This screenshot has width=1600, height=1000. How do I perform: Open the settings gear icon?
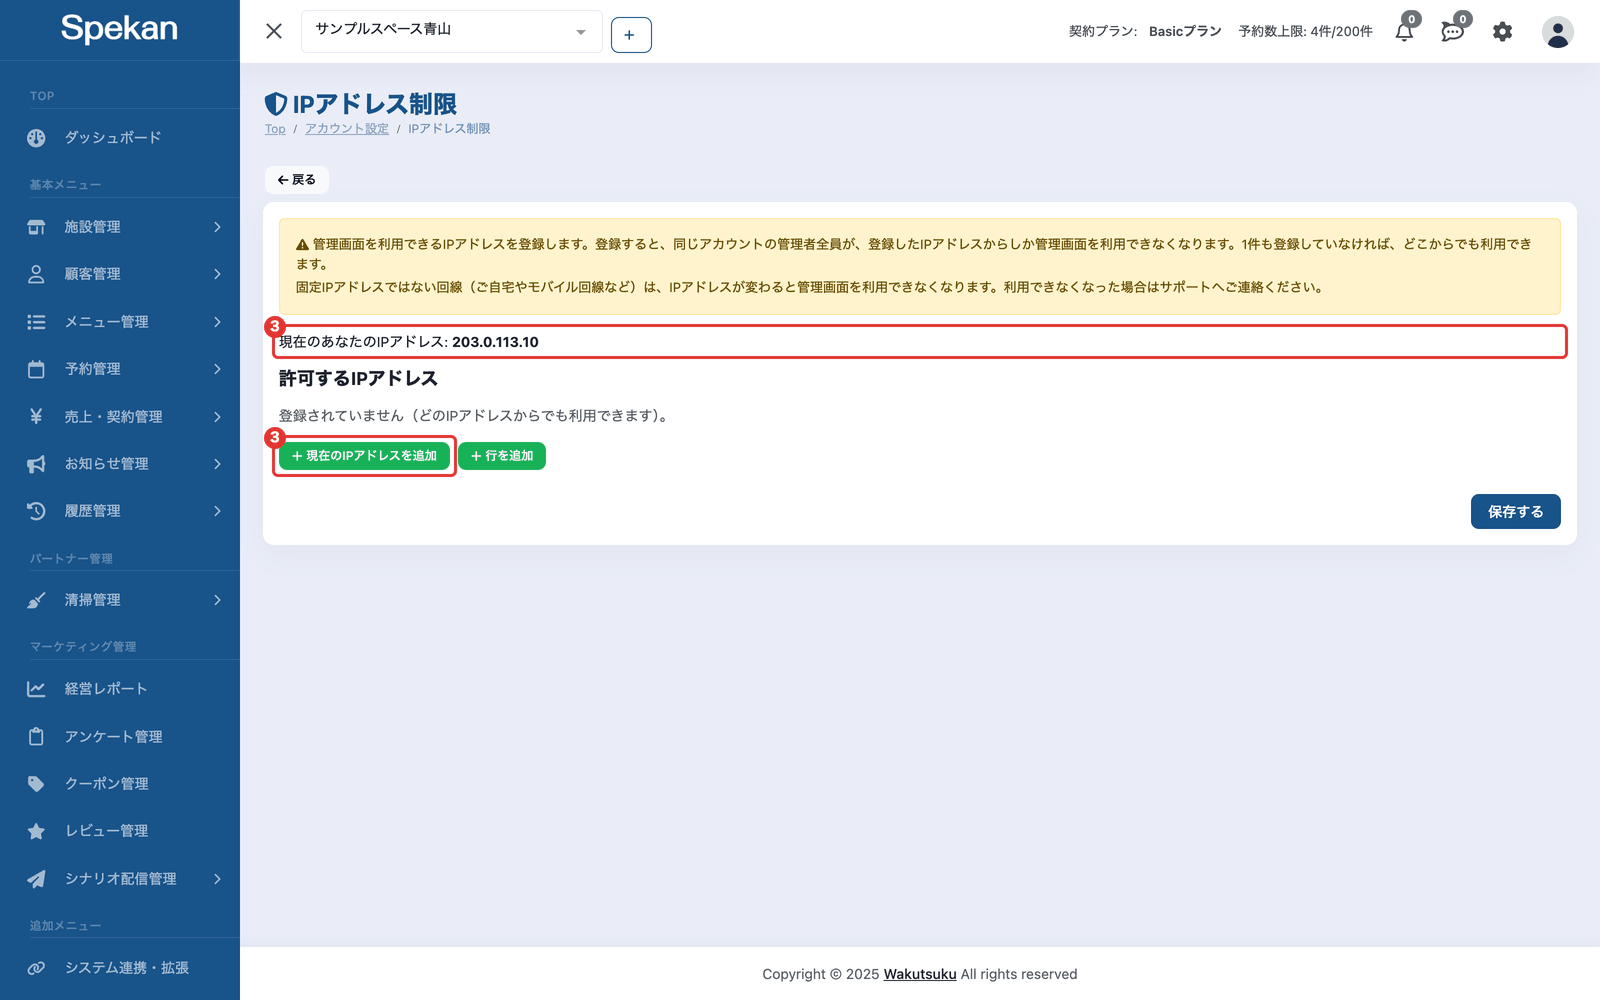point(1502,32)
